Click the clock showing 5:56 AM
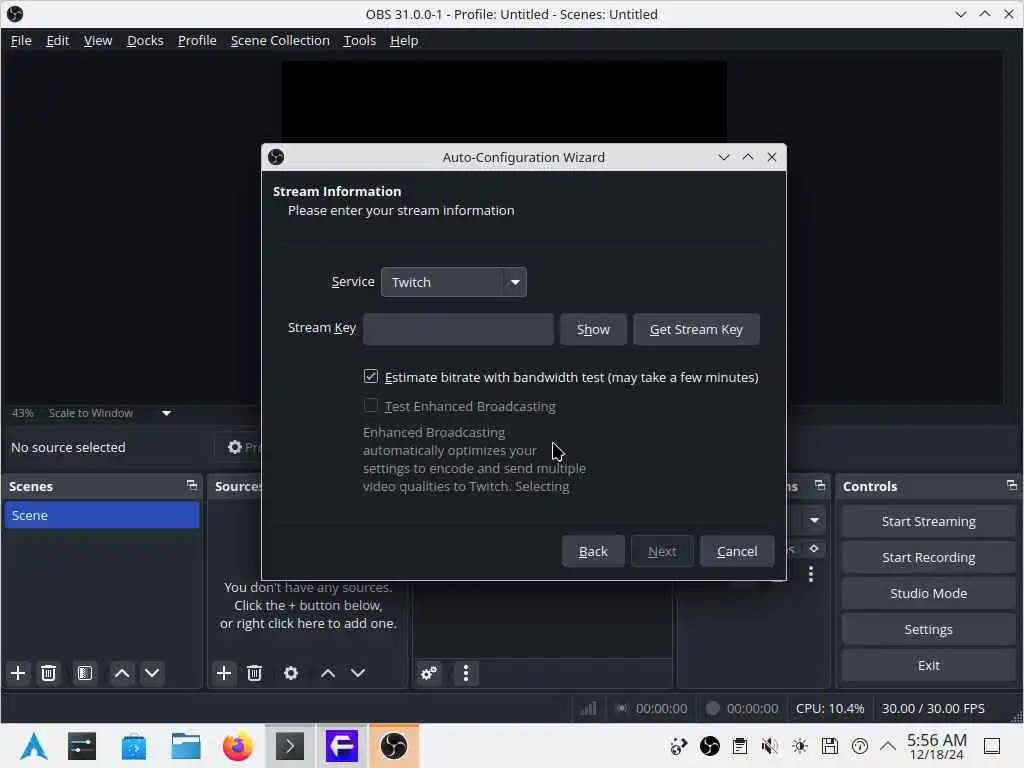Image resolution: width=1024 pixels, height=768 pixels. (x=936, y=746)
